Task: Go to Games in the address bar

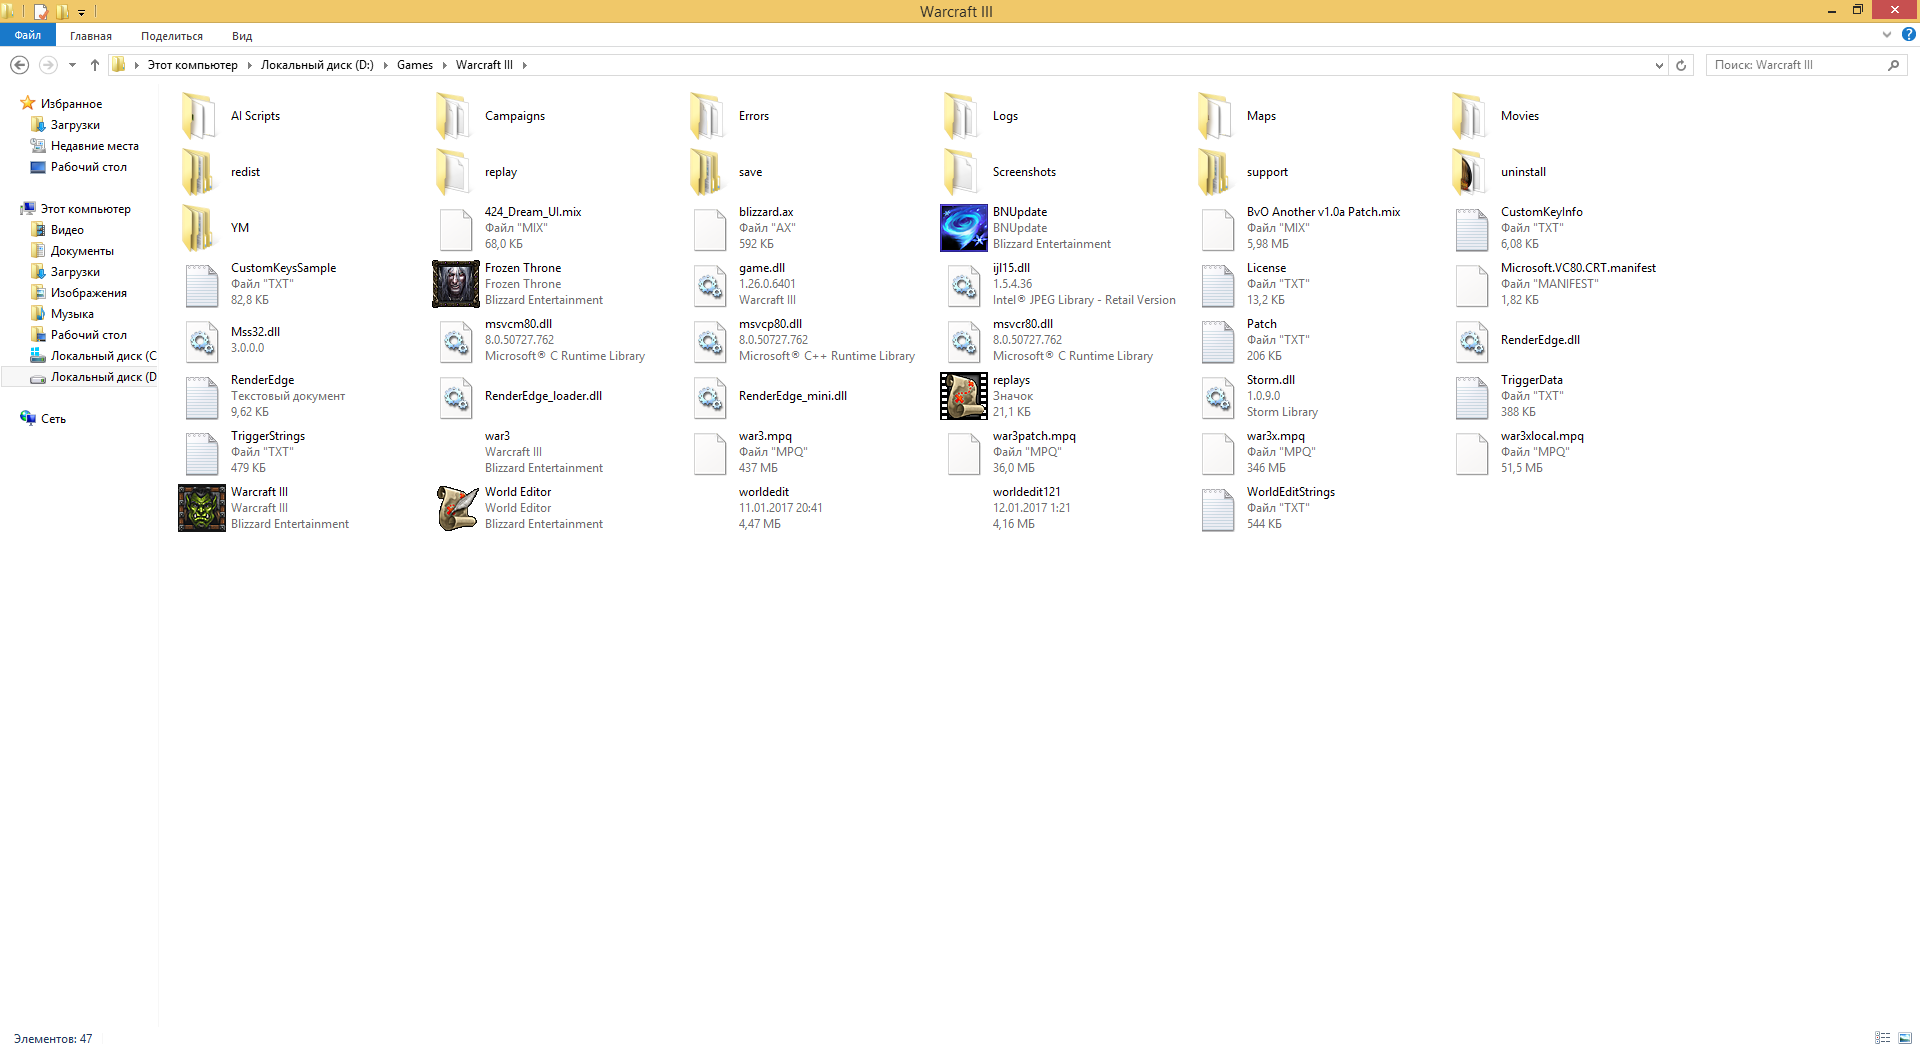Action: point(415,65)
